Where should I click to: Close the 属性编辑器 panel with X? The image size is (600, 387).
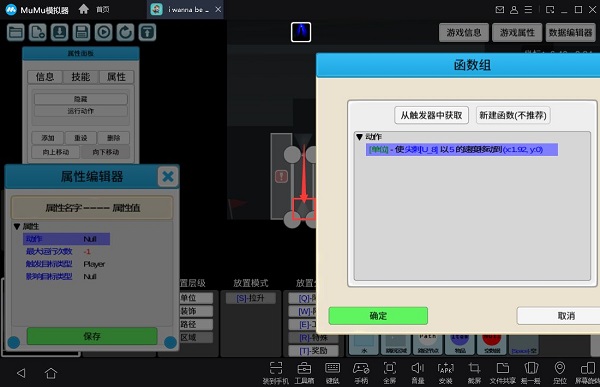click(168, 176)
